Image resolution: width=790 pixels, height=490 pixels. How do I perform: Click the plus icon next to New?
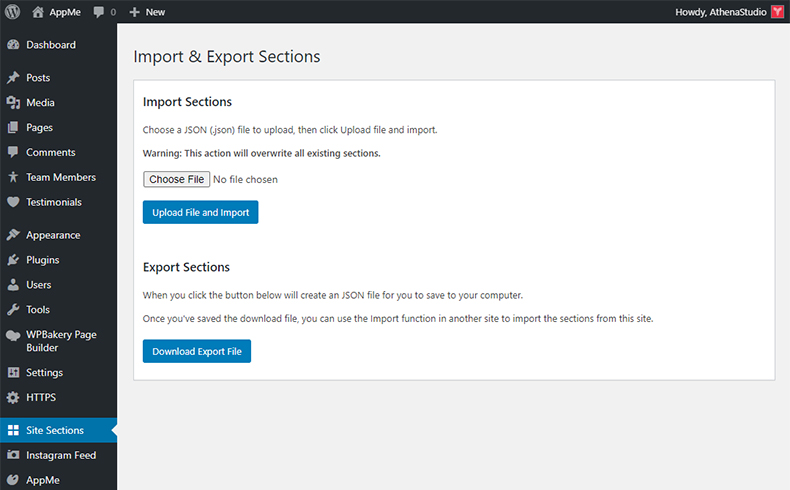(x=134, y=12)
